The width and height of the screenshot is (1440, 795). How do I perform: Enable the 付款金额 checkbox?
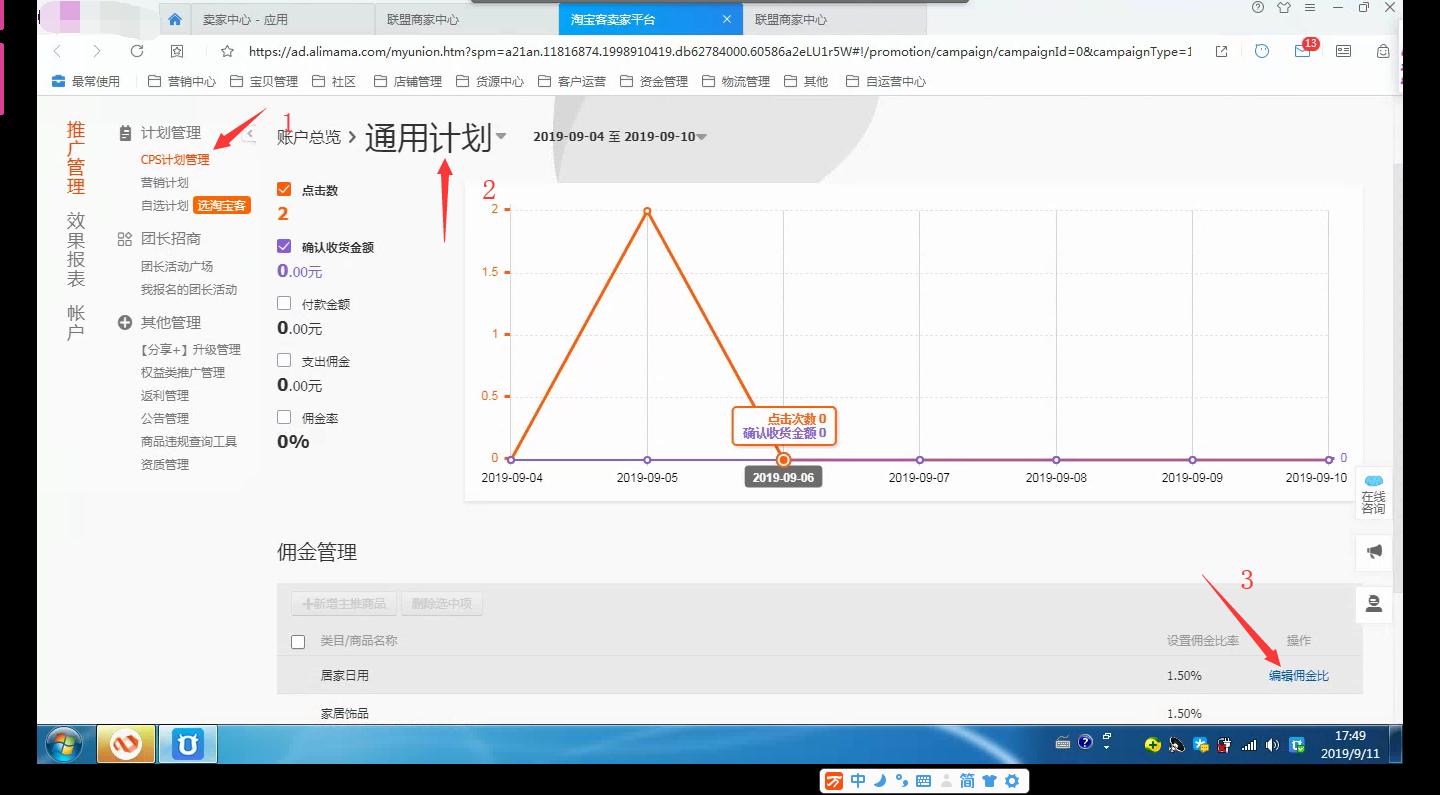(282, 303)
